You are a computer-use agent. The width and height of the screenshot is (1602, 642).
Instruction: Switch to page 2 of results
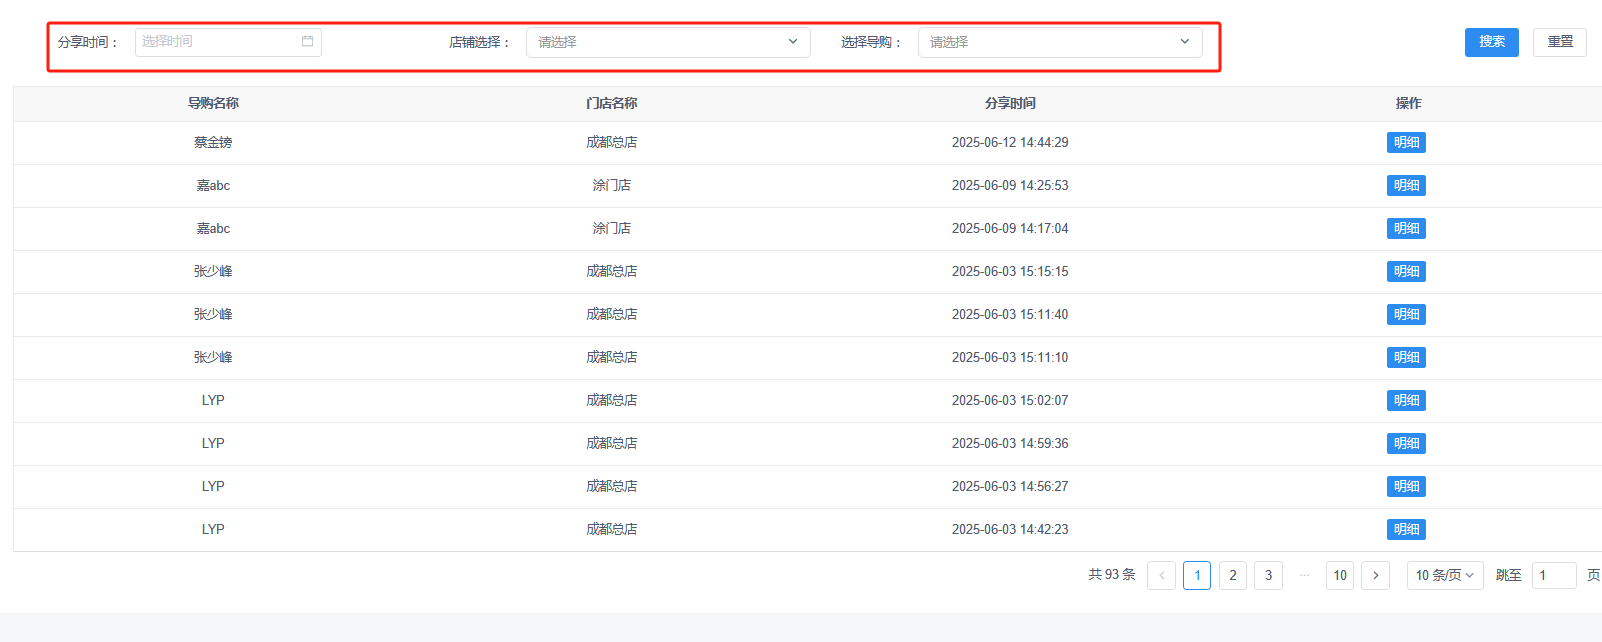(x=1233, y=576)
